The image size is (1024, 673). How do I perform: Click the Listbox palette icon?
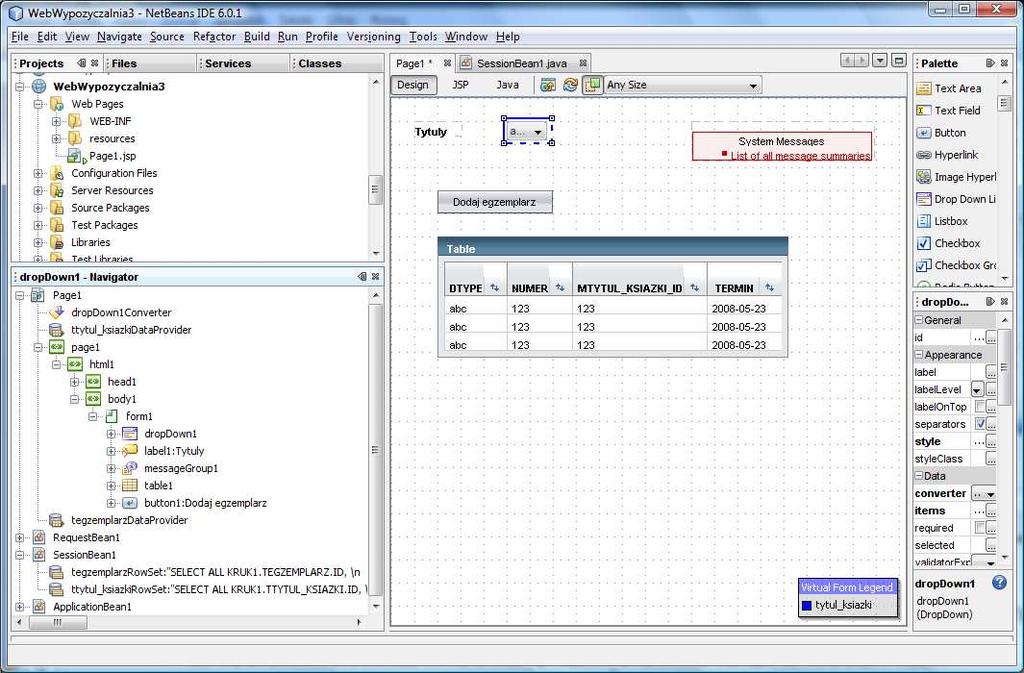pos(923,221)
